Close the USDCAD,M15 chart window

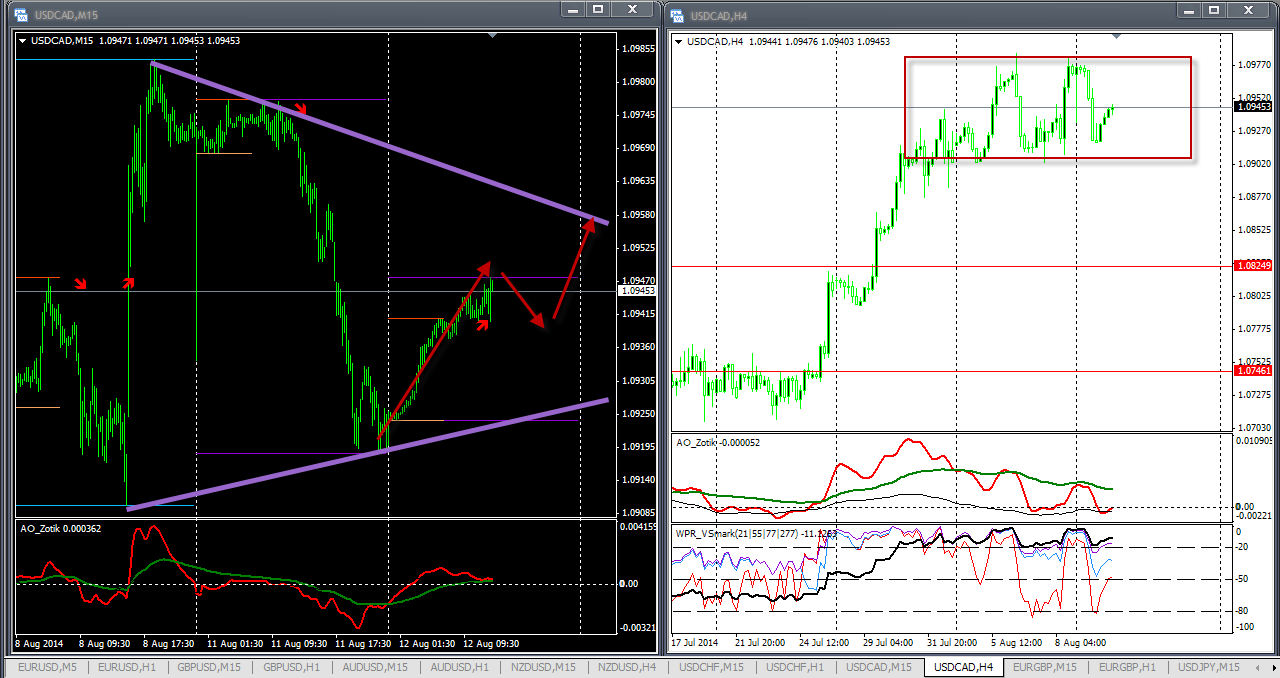(x=632, y=9)
